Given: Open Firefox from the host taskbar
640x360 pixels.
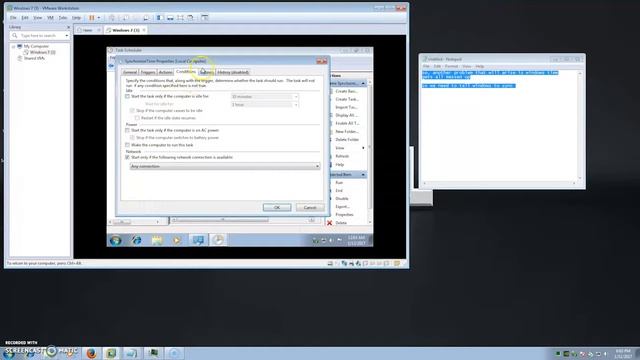Looking at the screenshot, I should pos(91,353).
